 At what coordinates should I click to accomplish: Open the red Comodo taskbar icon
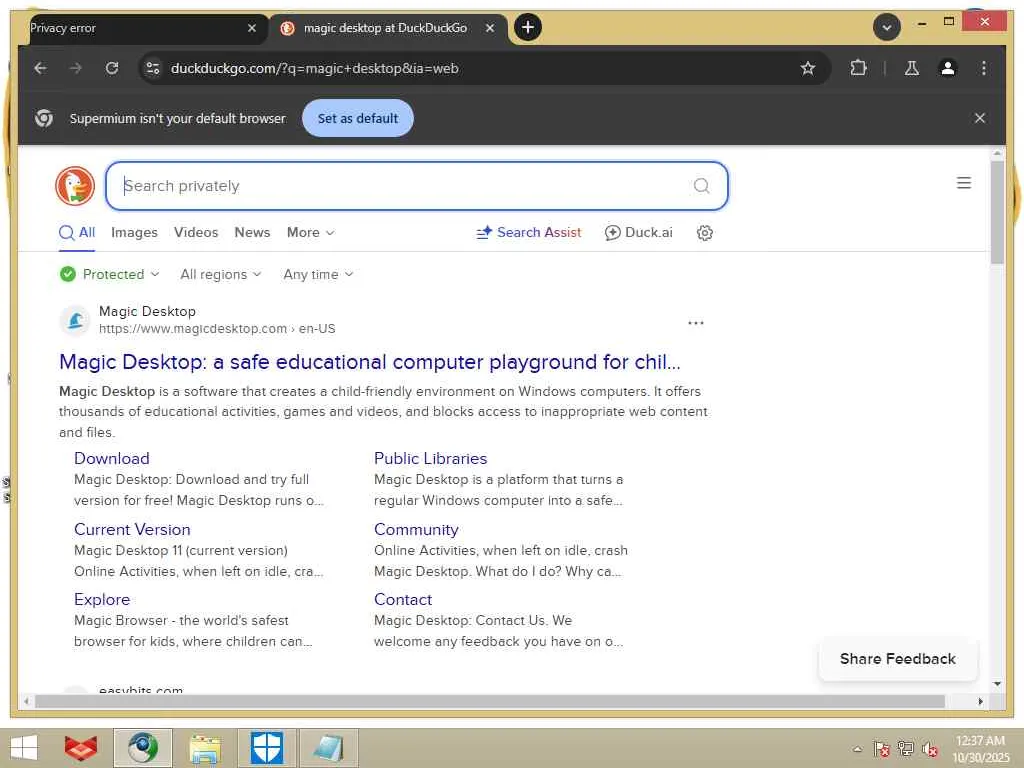(81, 748)
